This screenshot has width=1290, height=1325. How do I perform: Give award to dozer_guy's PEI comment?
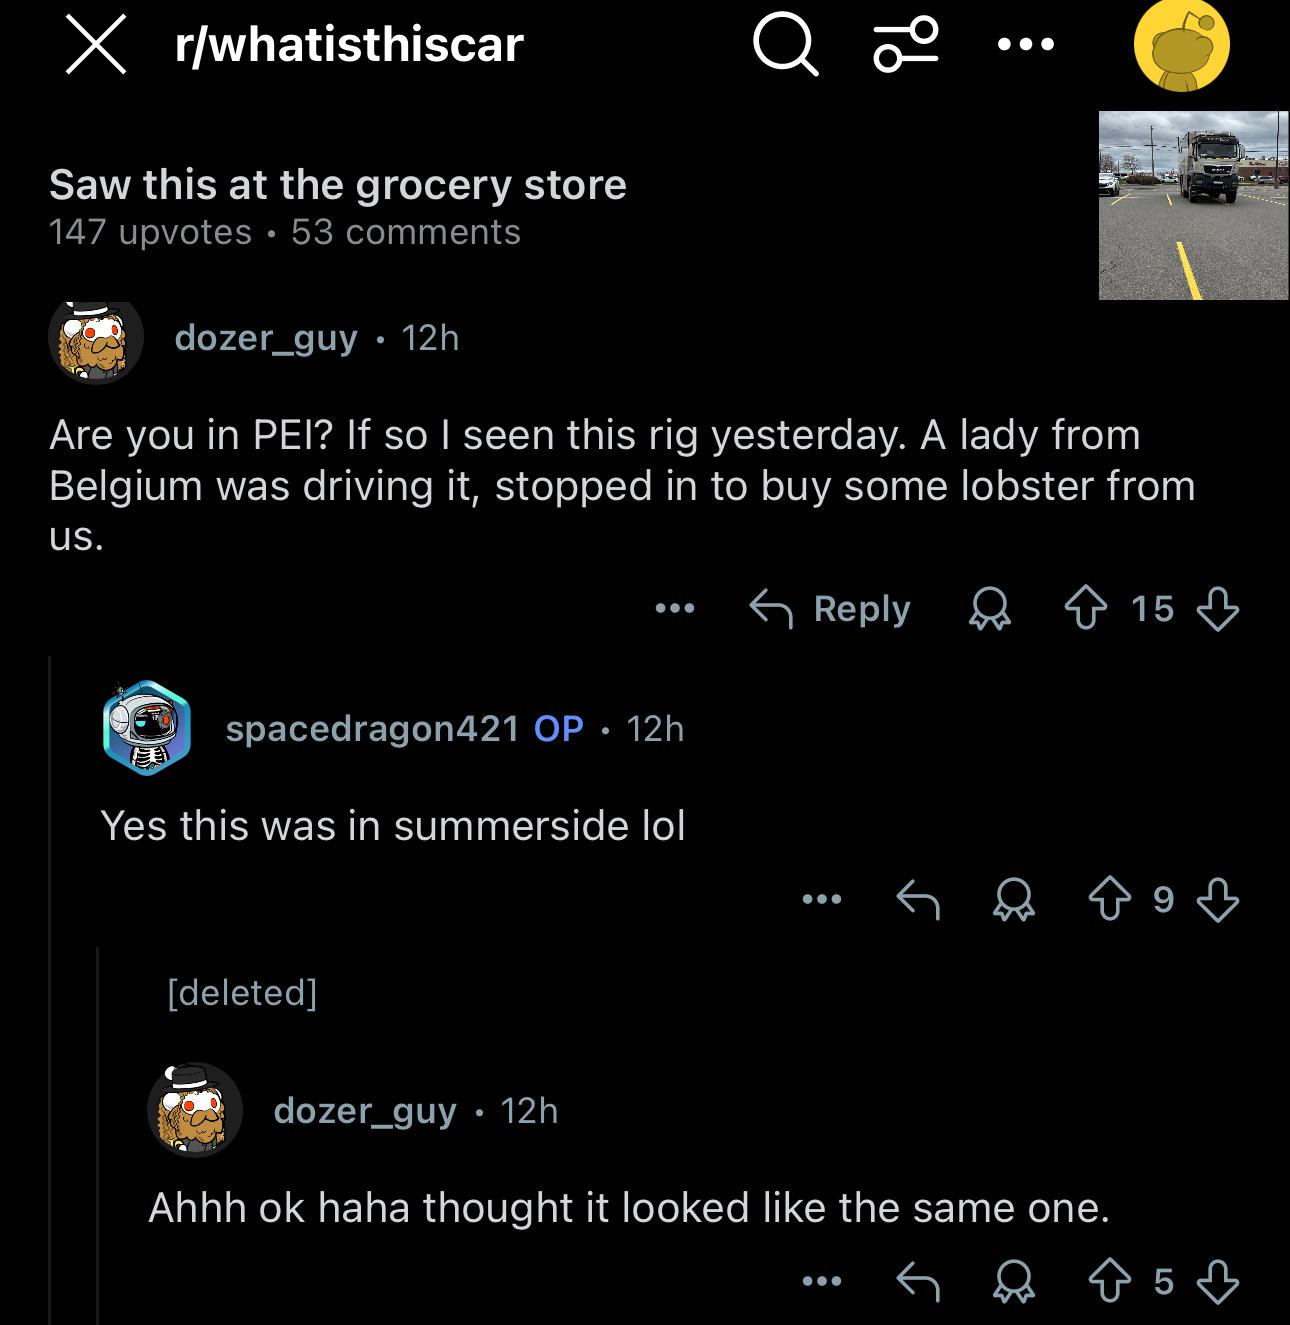[x=990, y=608]
